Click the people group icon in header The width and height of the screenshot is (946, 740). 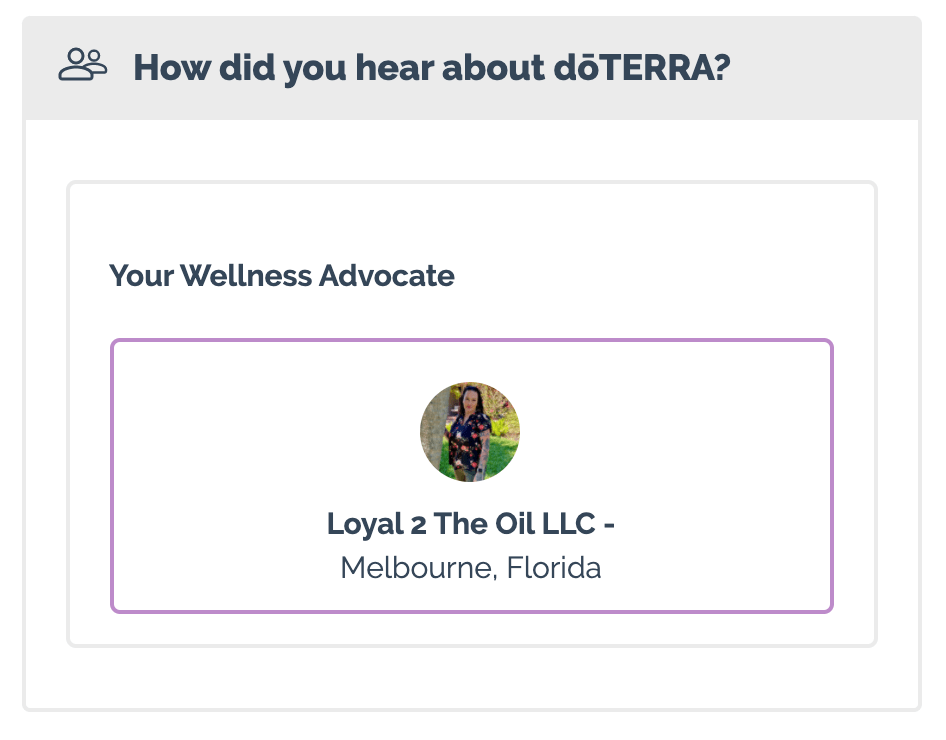point(83,65)
